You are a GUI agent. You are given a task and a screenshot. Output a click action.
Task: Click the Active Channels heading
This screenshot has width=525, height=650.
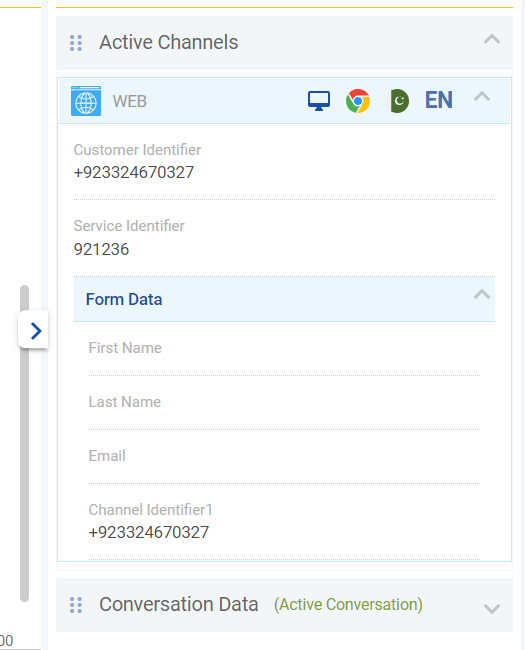pyautogui.click(x=169, y=42)
